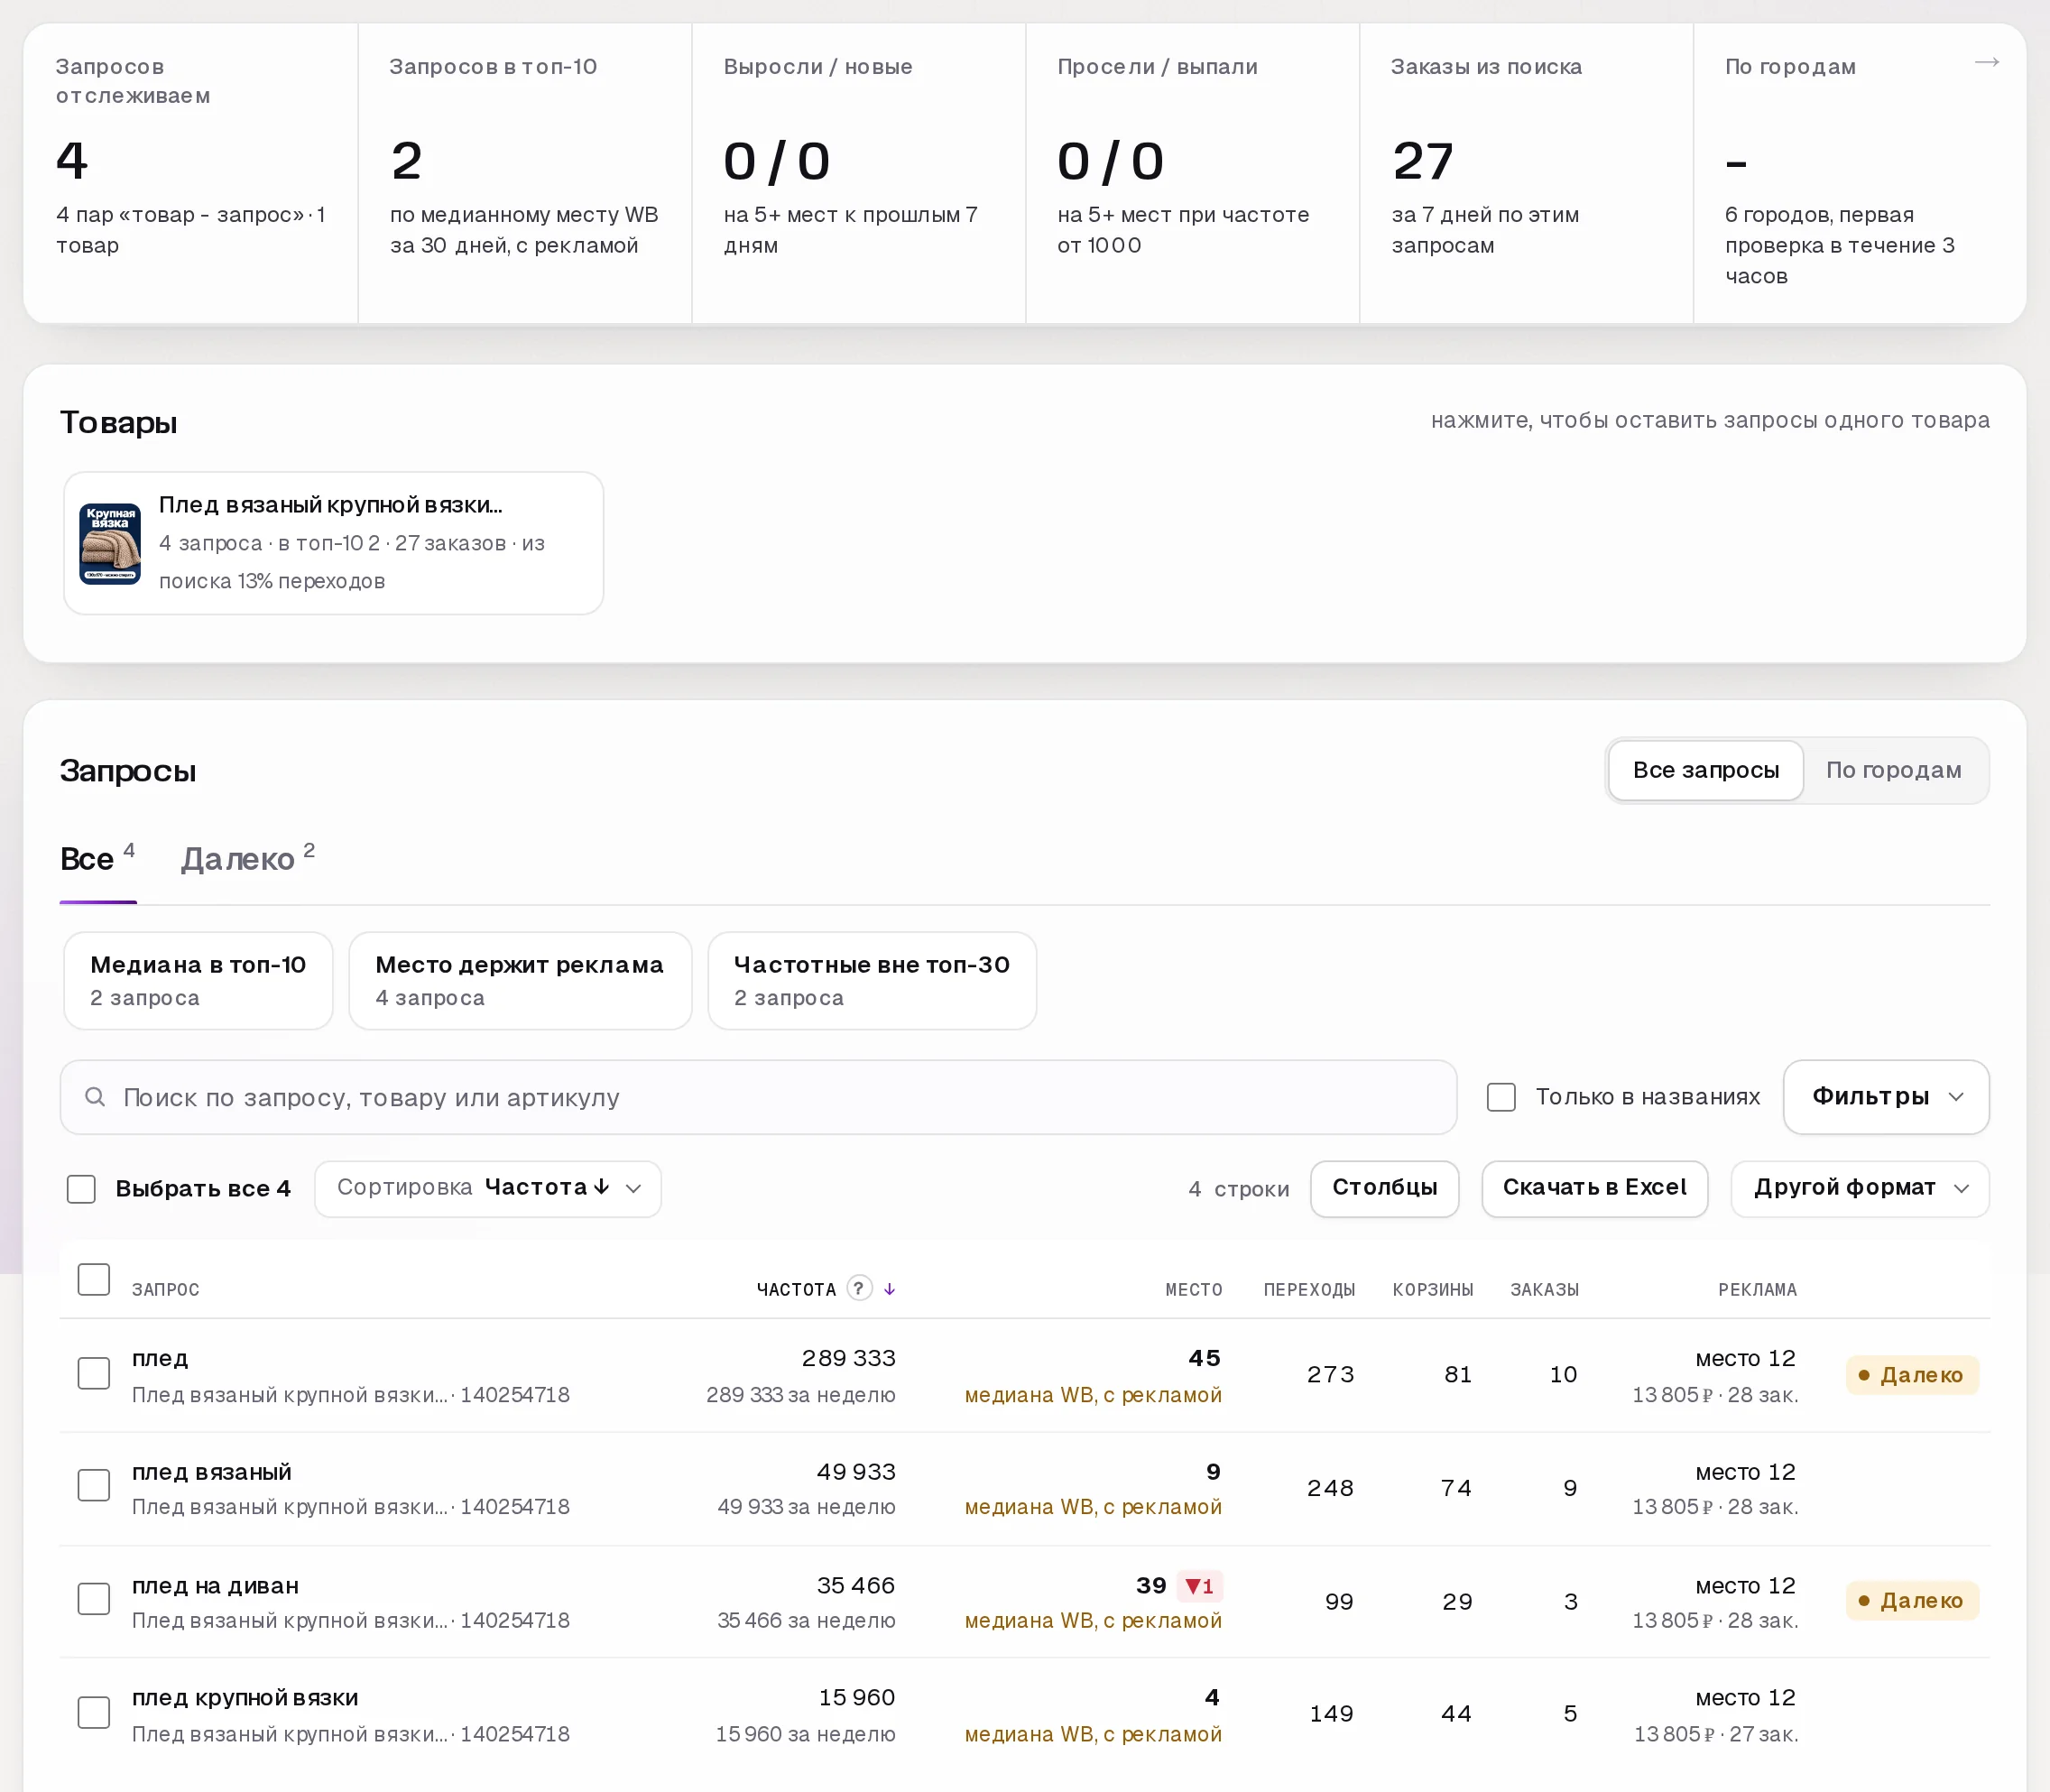Check the Выбрать все 4 checkbox

pos(81,1188)
